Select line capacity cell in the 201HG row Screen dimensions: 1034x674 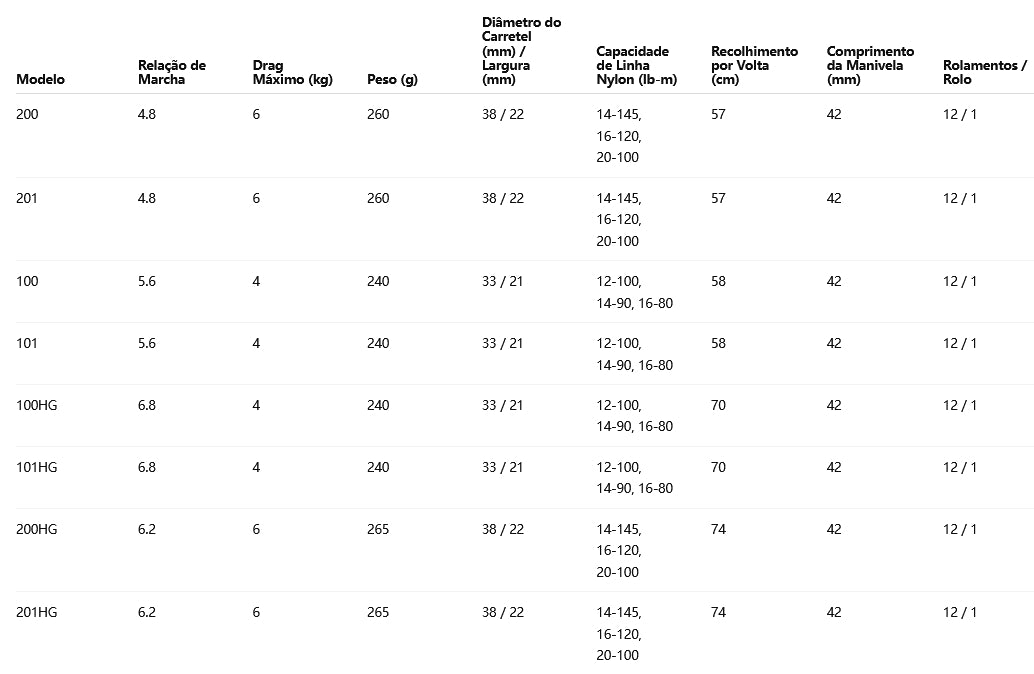tap(619, 633)
